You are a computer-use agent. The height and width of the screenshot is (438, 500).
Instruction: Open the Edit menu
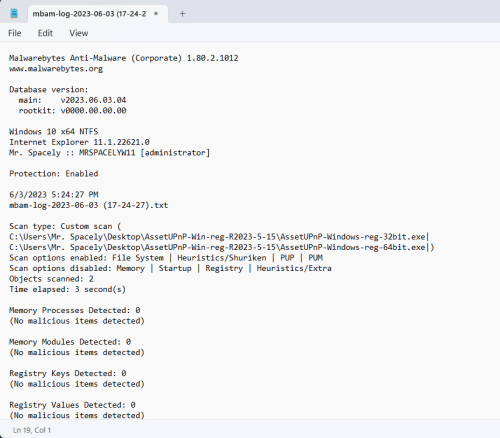pos(45,33)
